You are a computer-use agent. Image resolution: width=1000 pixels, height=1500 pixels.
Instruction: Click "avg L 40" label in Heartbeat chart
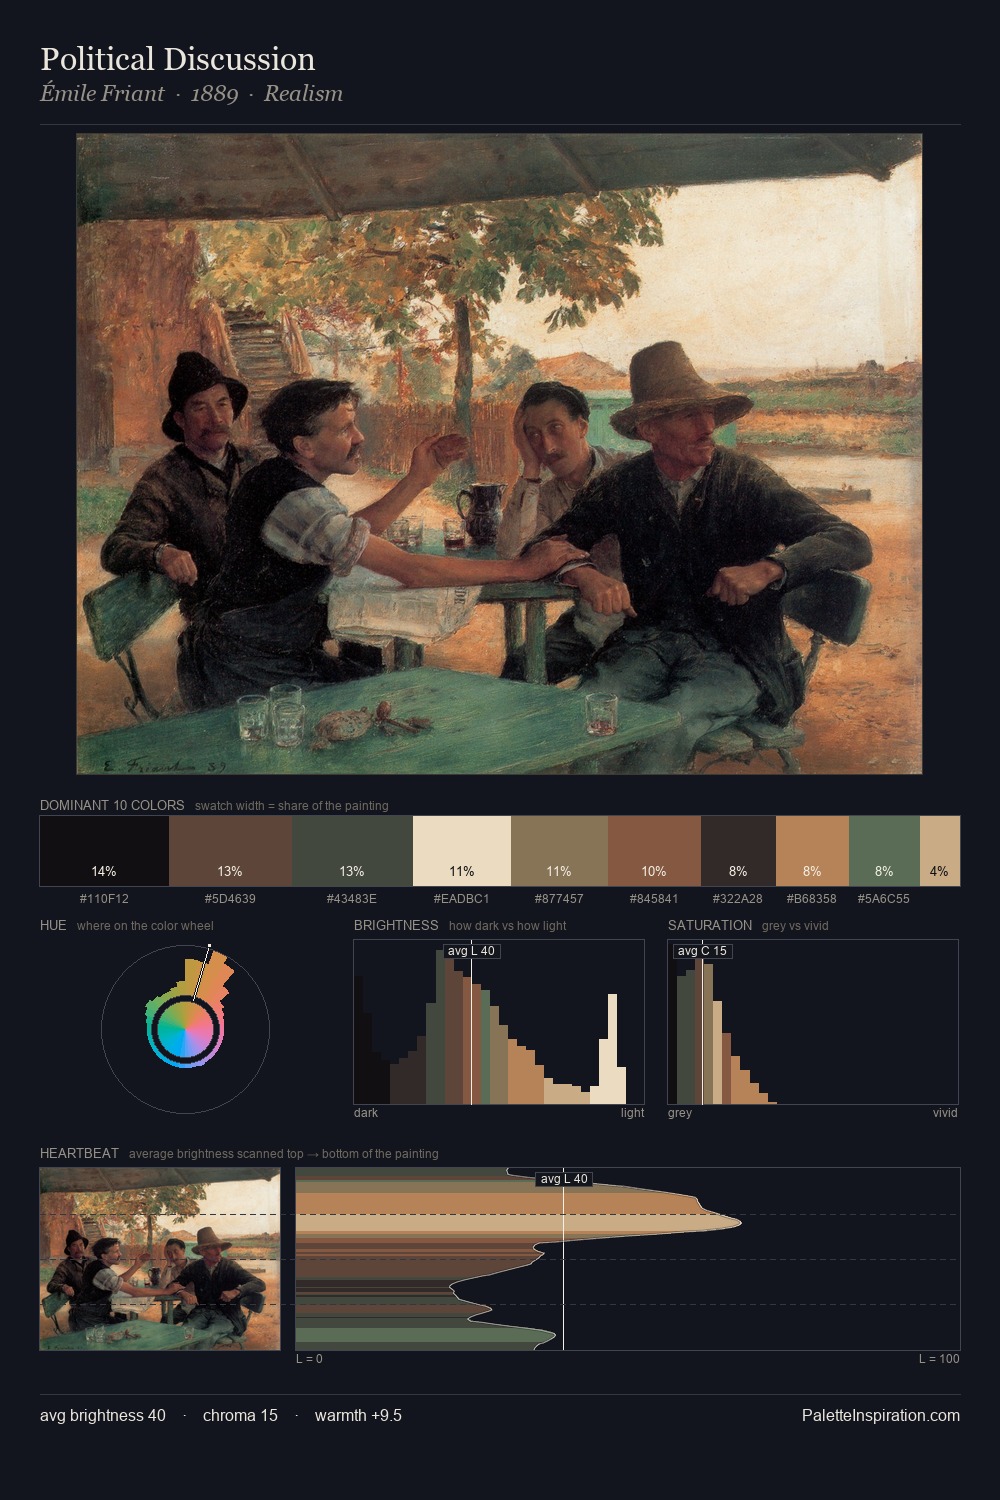pyautogui.click(x=564, y=1179)
